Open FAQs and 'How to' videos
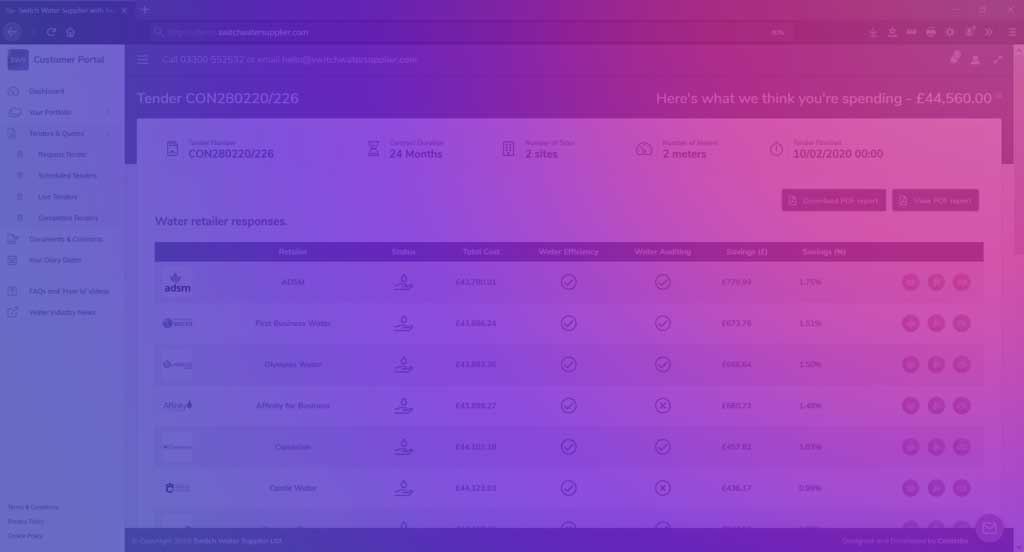Viewport: 1024px width, 552px height. [69, 291]
